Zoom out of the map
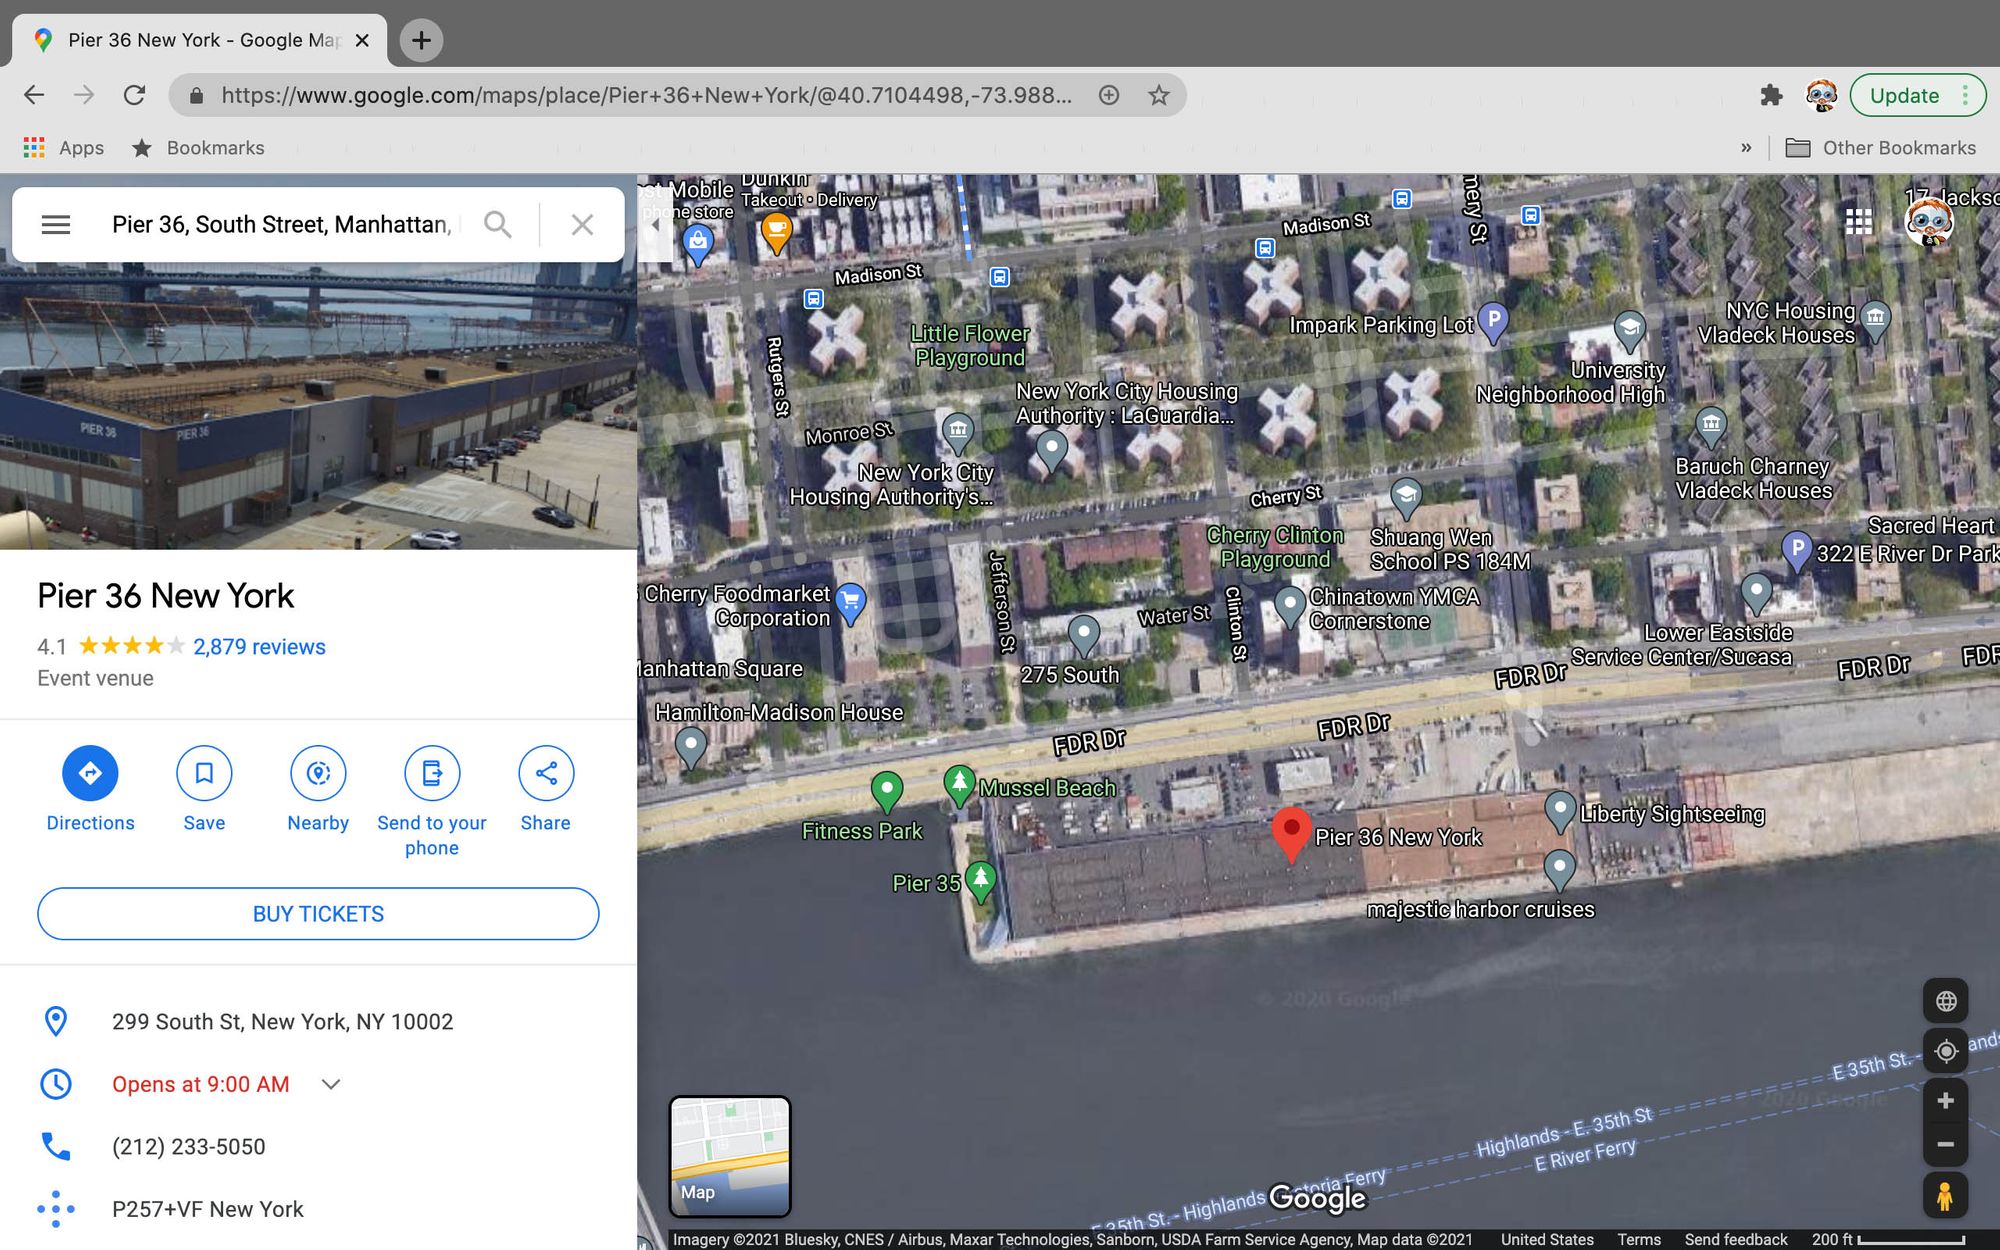 click(x=1945, y=1145)
